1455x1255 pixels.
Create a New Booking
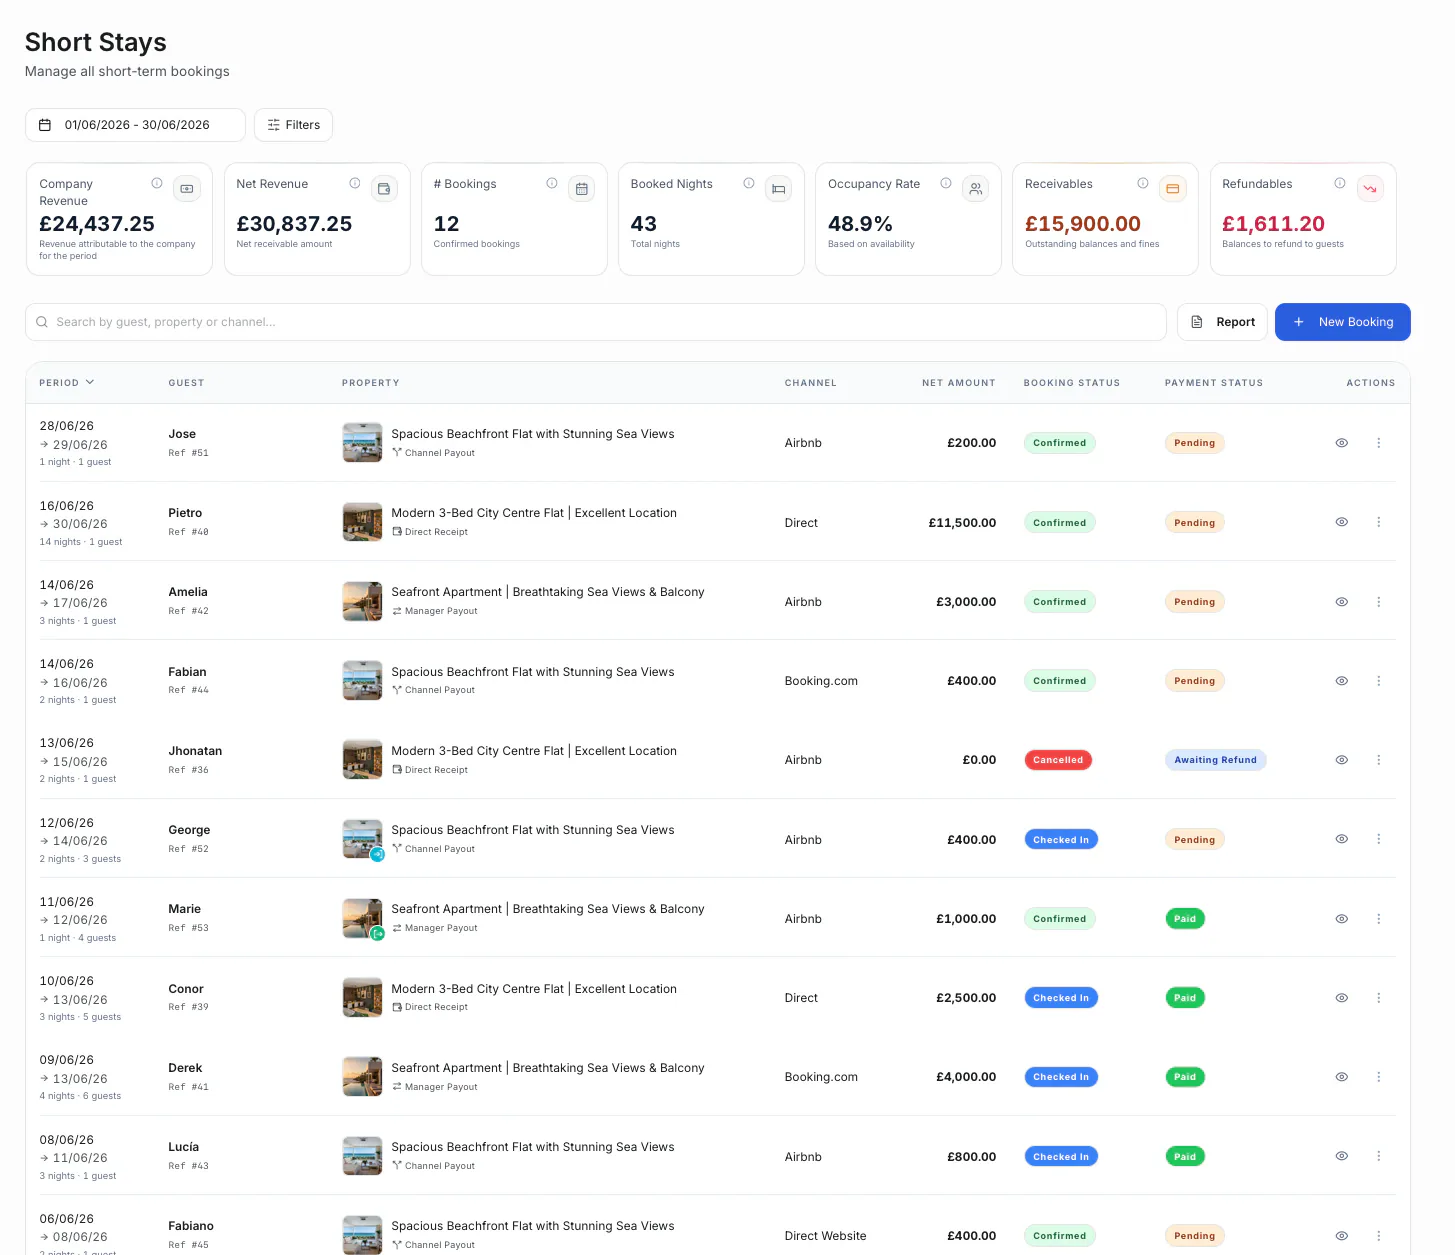[x=1343, y=322]
